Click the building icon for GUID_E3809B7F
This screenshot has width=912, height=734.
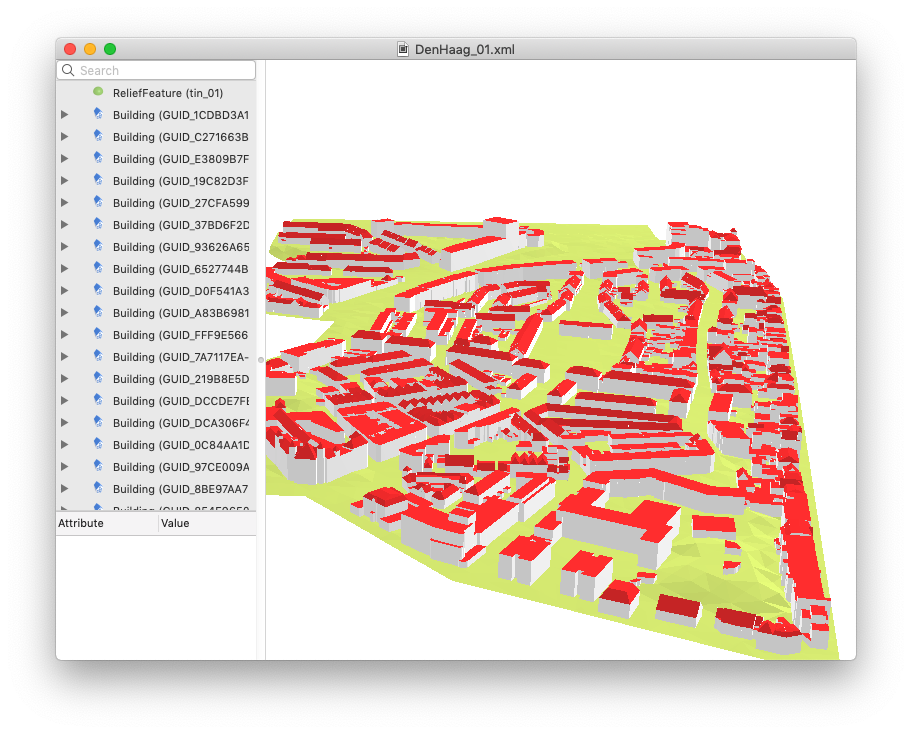(x=98, y=158)
